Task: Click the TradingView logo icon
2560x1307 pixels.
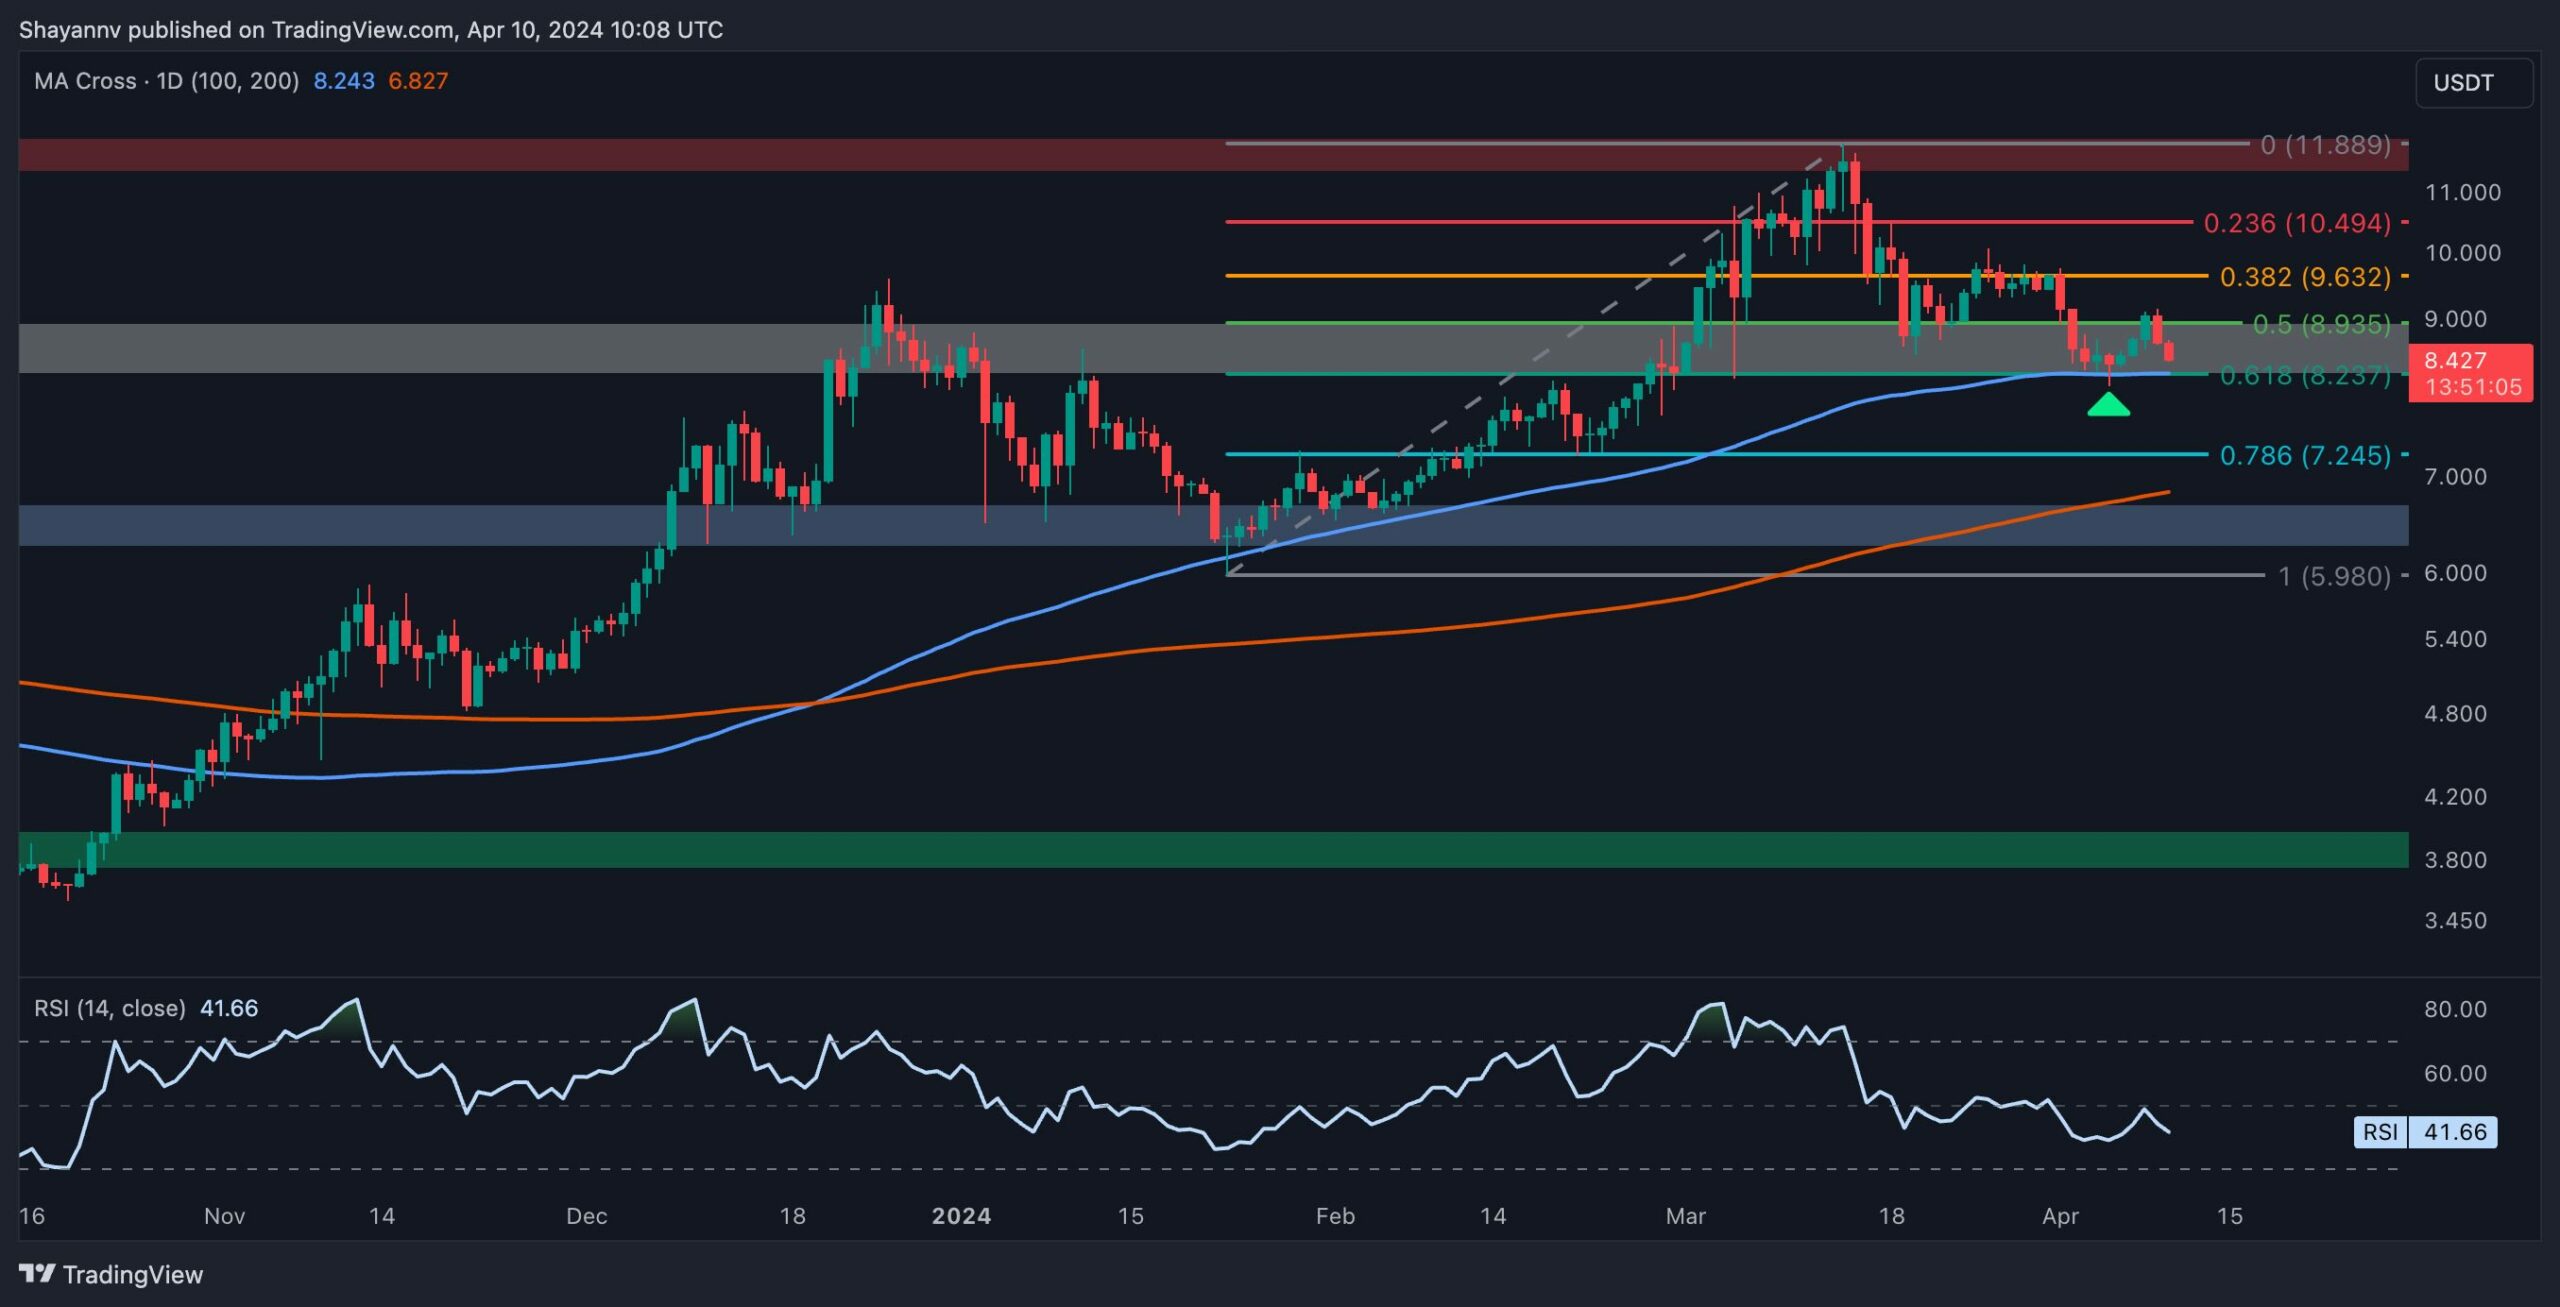Action: click(37, 1273)
